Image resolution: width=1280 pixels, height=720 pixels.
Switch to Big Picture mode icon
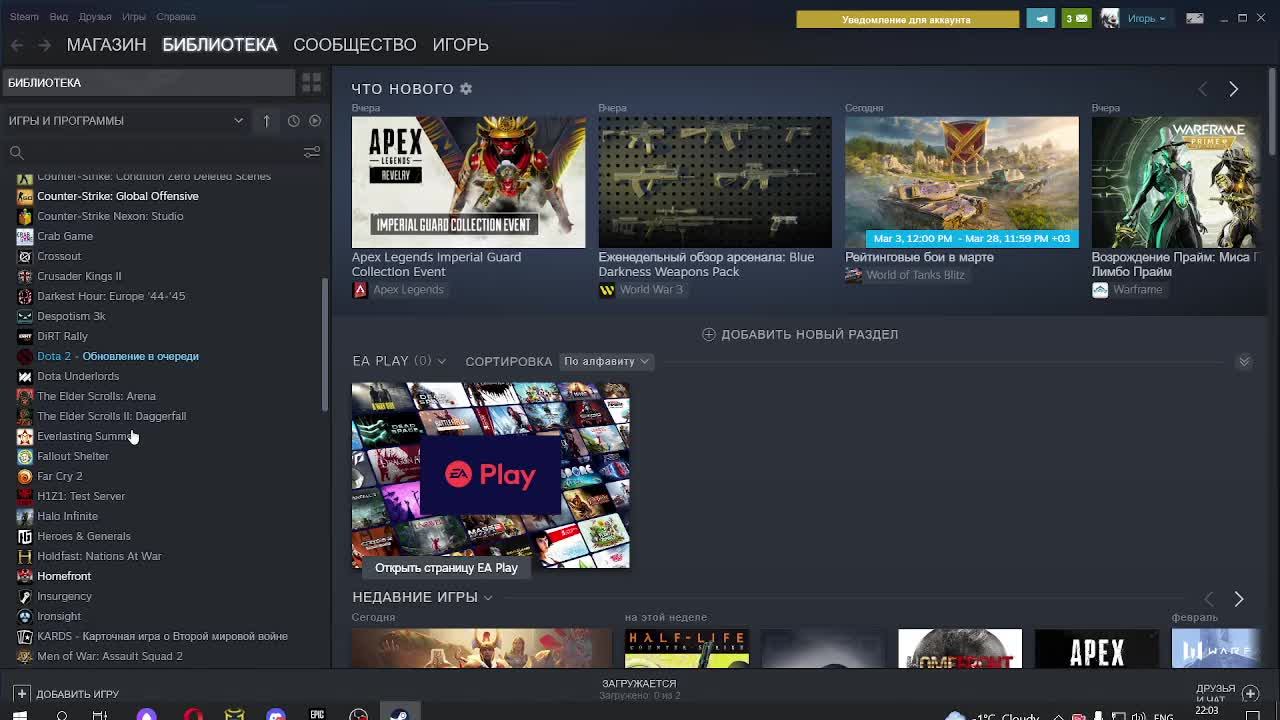coord(1195,17)
